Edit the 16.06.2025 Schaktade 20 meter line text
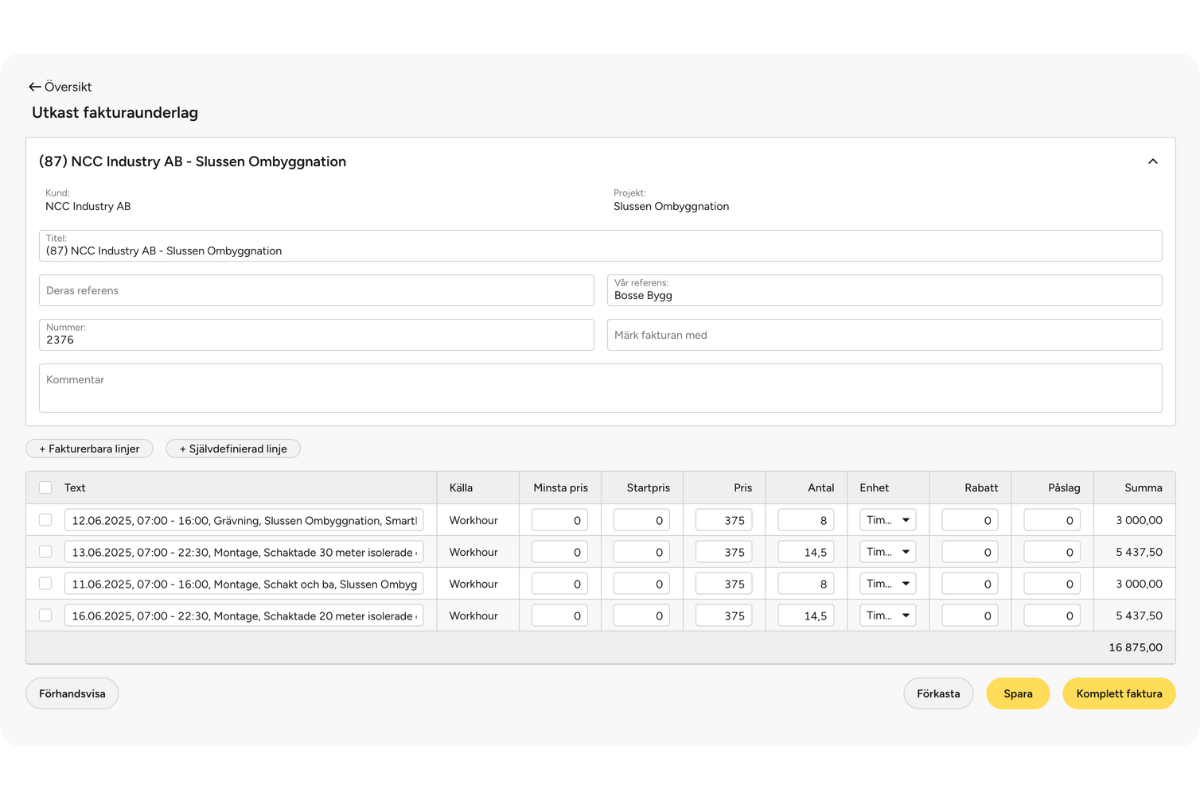The width and height of the screenshot is (1200, 800). click(x=244, y=616)
